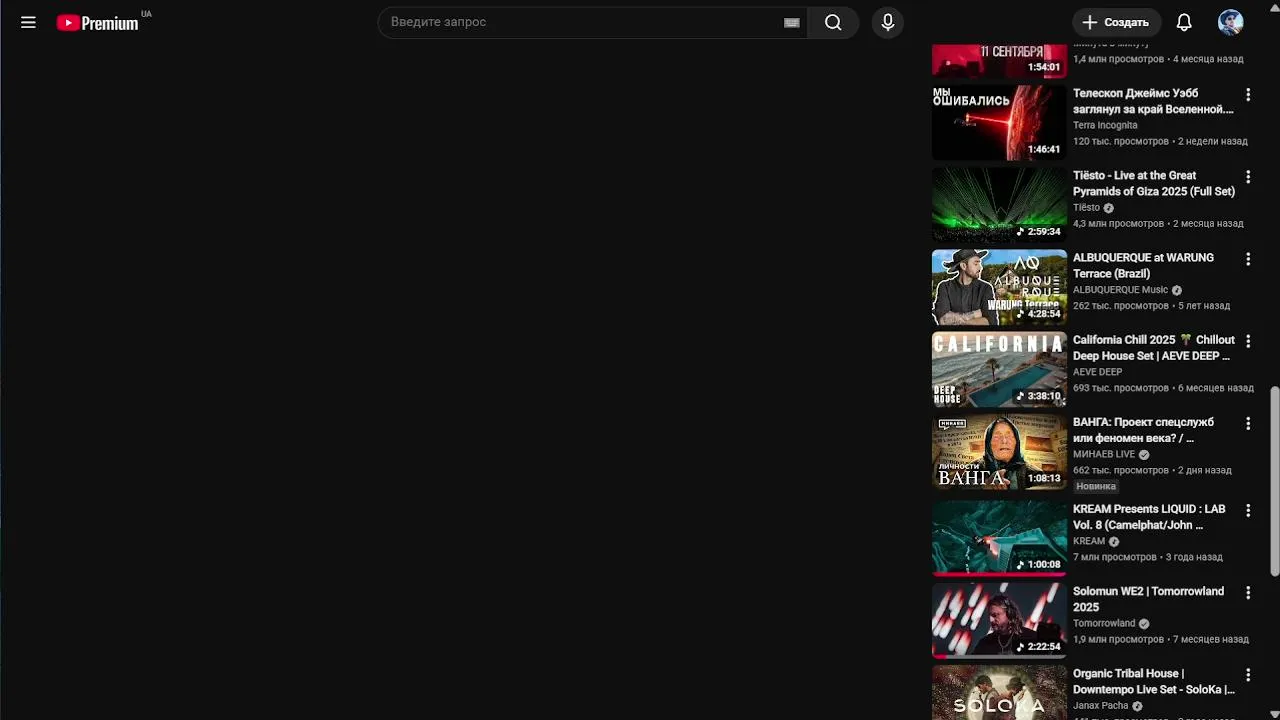This screenshot has height=720, width=1280.
Task: Open title Organic Tribal House Downtempo Live Set
Action: pos(1154,681)
